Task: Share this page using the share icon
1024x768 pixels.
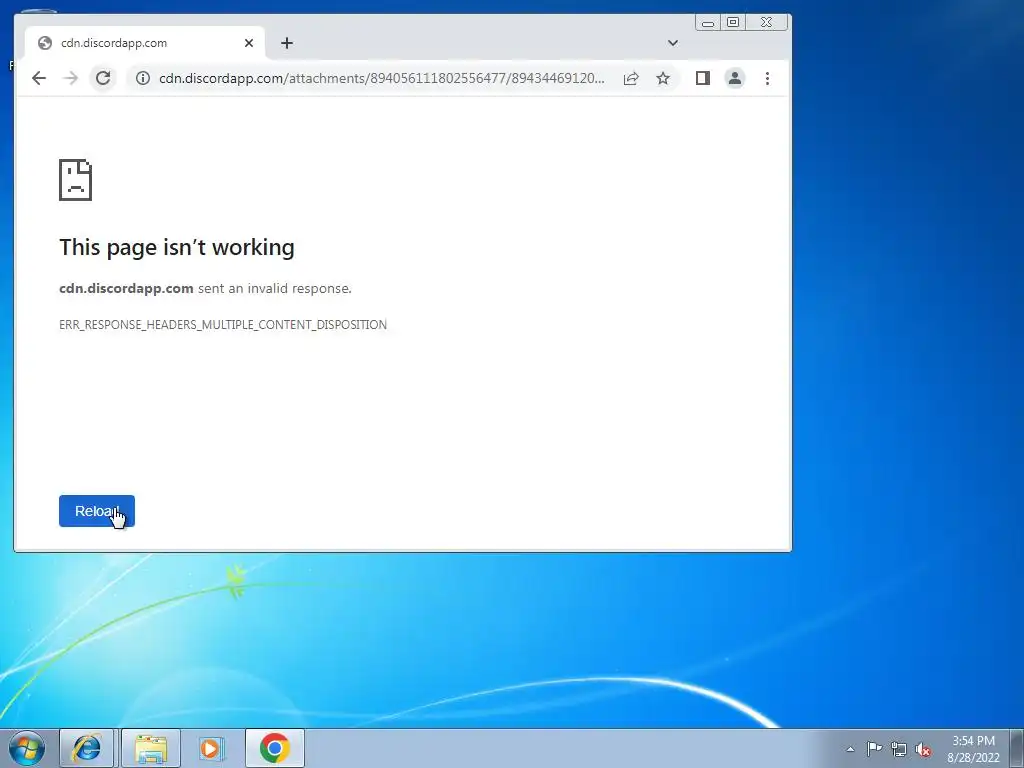Action: [x=631, y=78]
